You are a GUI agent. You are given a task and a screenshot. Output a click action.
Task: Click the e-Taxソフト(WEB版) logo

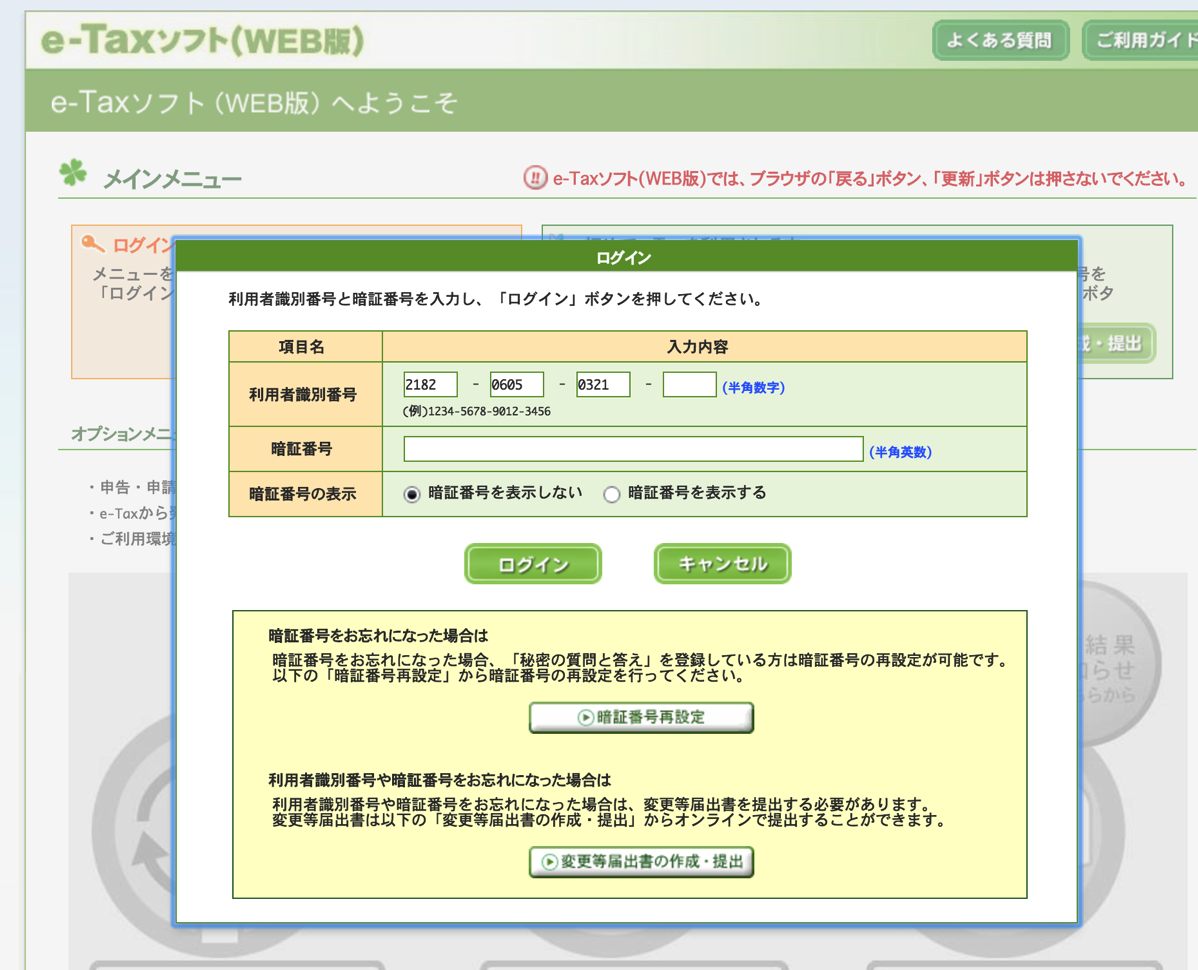[202, 40]
